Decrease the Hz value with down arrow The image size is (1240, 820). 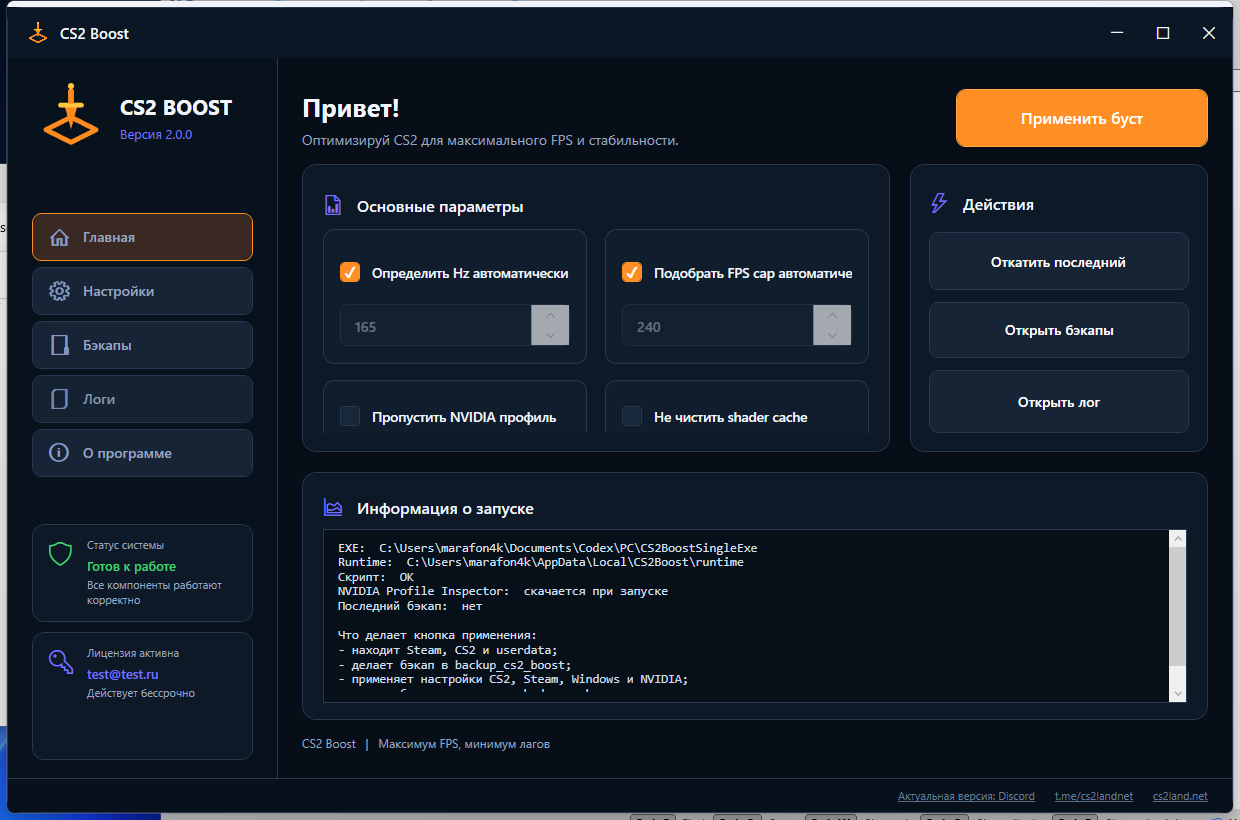tap(550, 336)
